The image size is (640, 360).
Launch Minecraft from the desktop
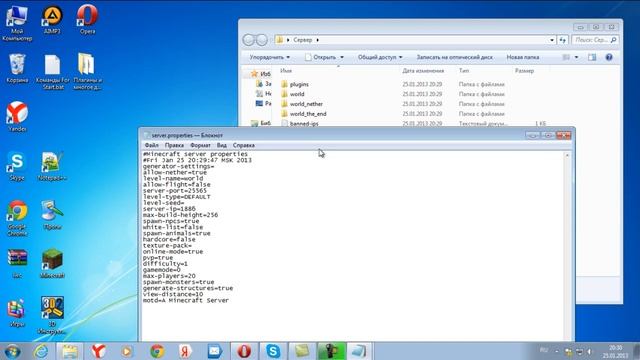point(52,264)
